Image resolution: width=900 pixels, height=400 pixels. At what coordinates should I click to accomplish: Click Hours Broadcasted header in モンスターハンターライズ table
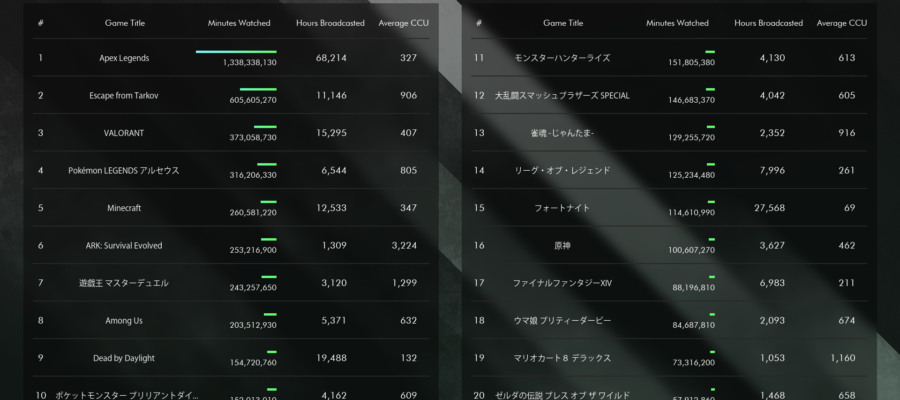[x=769, y=24]
